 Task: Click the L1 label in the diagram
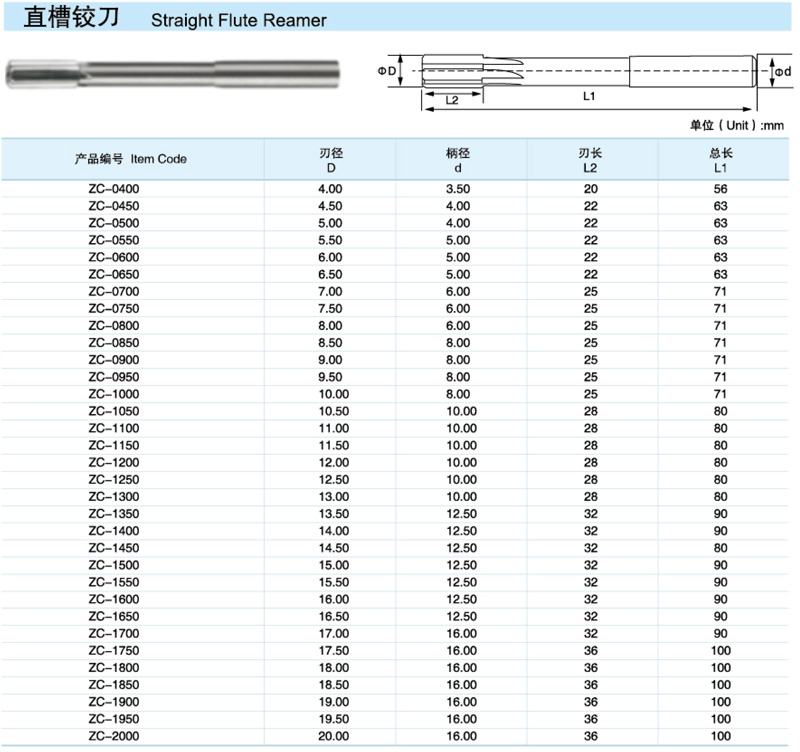589,96
